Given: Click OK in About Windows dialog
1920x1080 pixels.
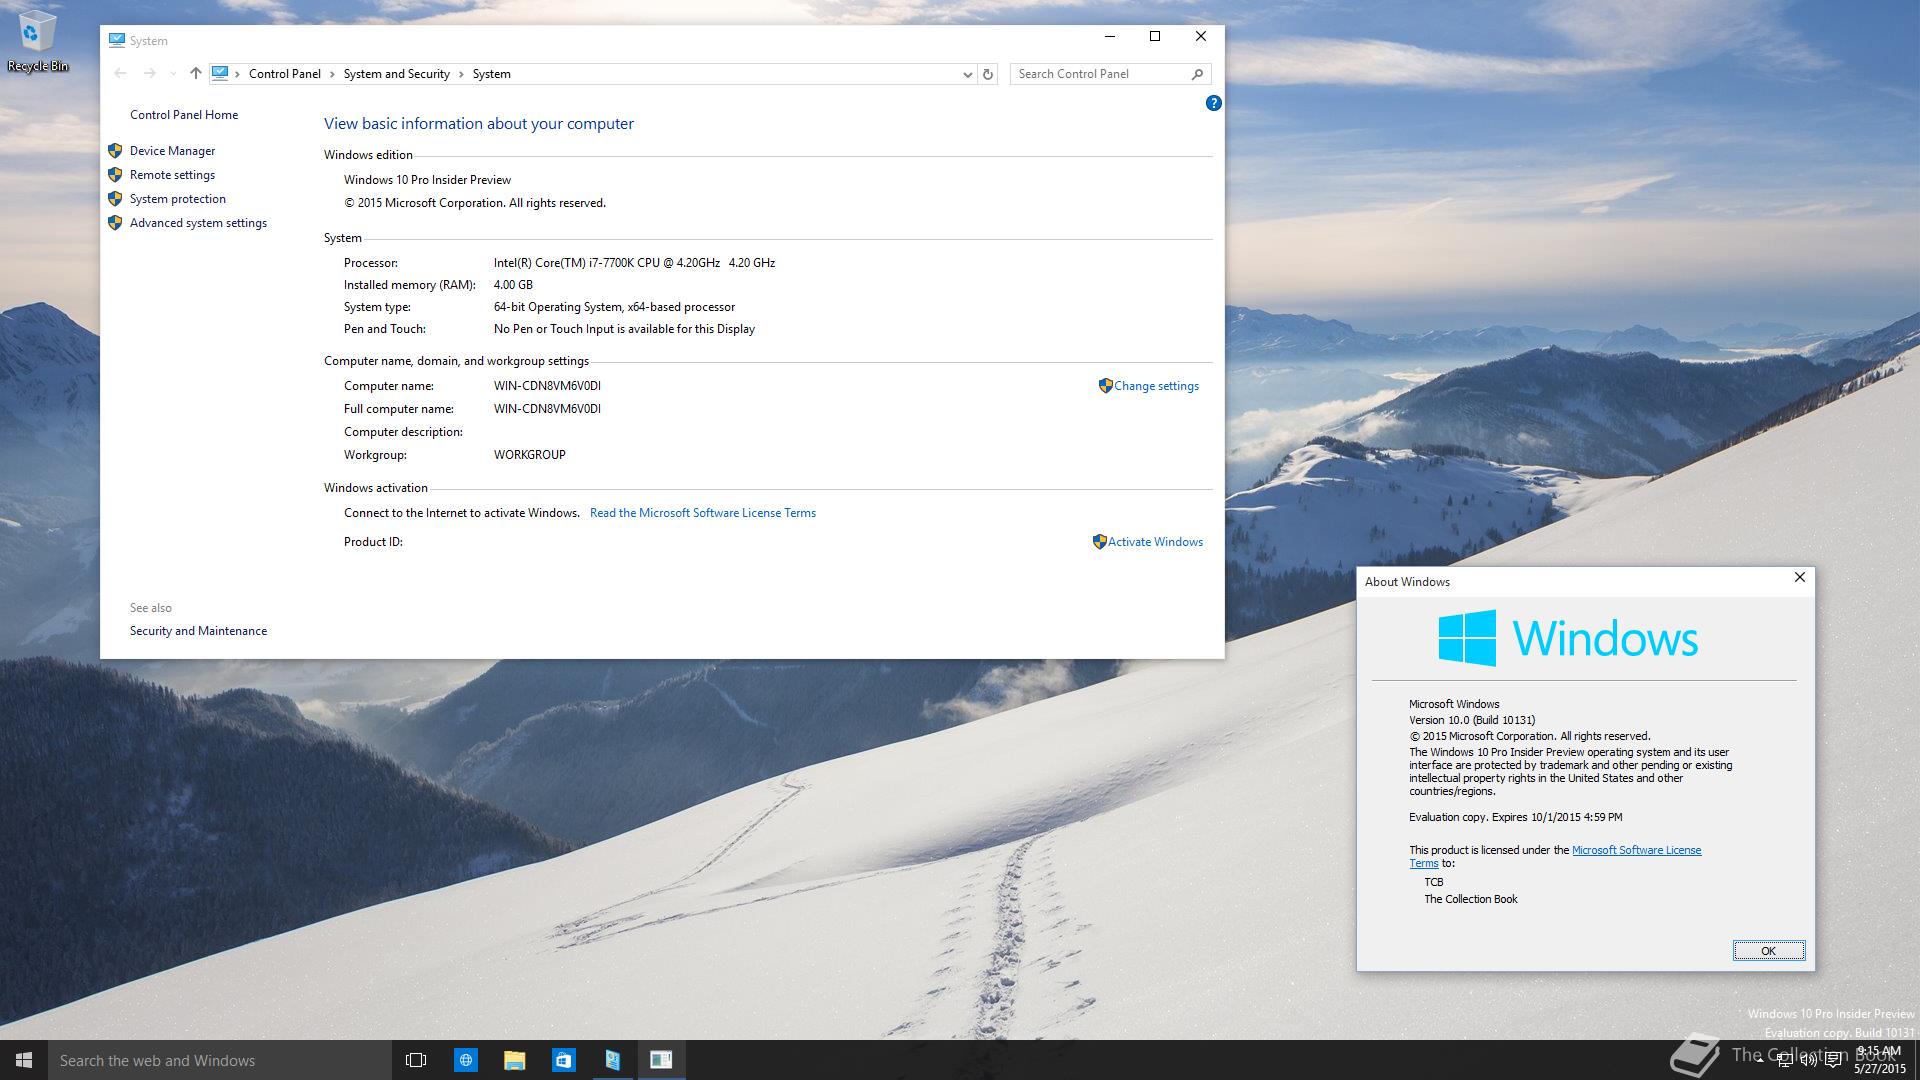Looking at the screenshot, I should [x=1768, y=951].
